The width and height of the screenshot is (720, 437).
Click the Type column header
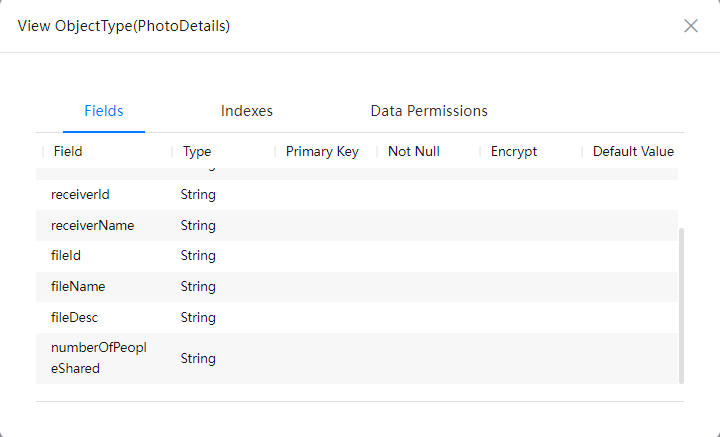coord(197,151)
